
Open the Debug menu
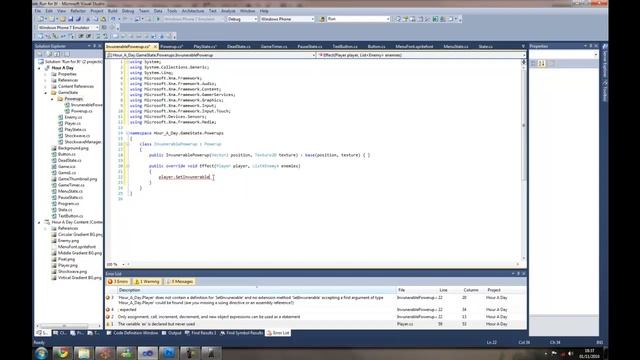click(x=128, y=11)
